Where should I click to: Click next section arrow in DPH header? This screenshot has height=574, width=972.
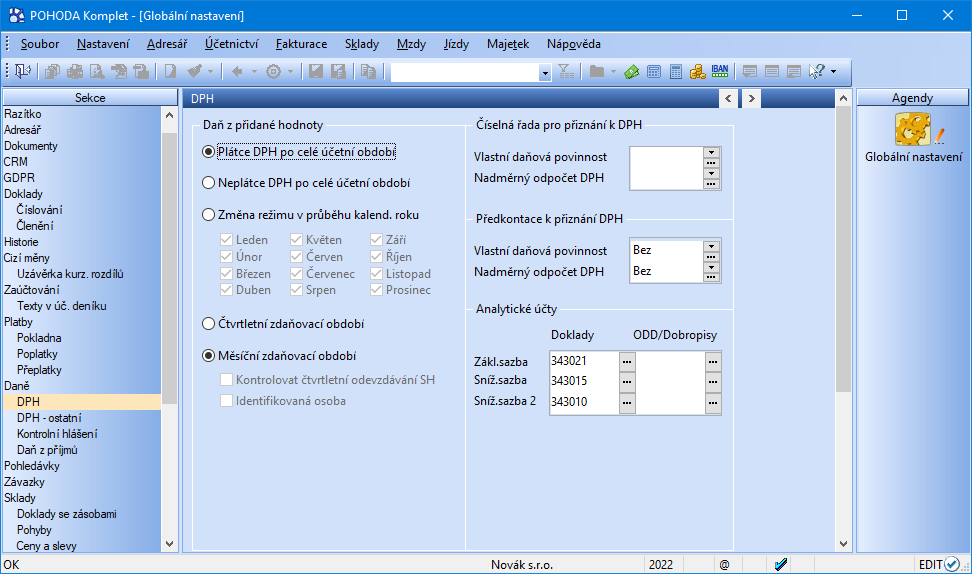tap(751, 98)
